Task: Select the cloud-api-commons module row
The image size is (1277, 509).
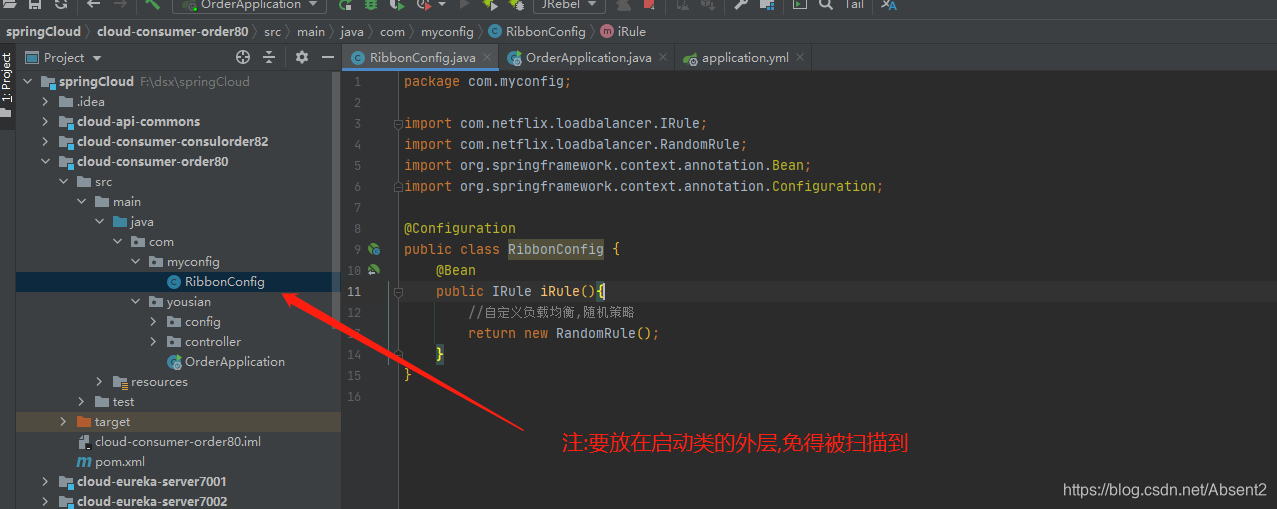Action: pyautogui.click(x=178, y=122)
